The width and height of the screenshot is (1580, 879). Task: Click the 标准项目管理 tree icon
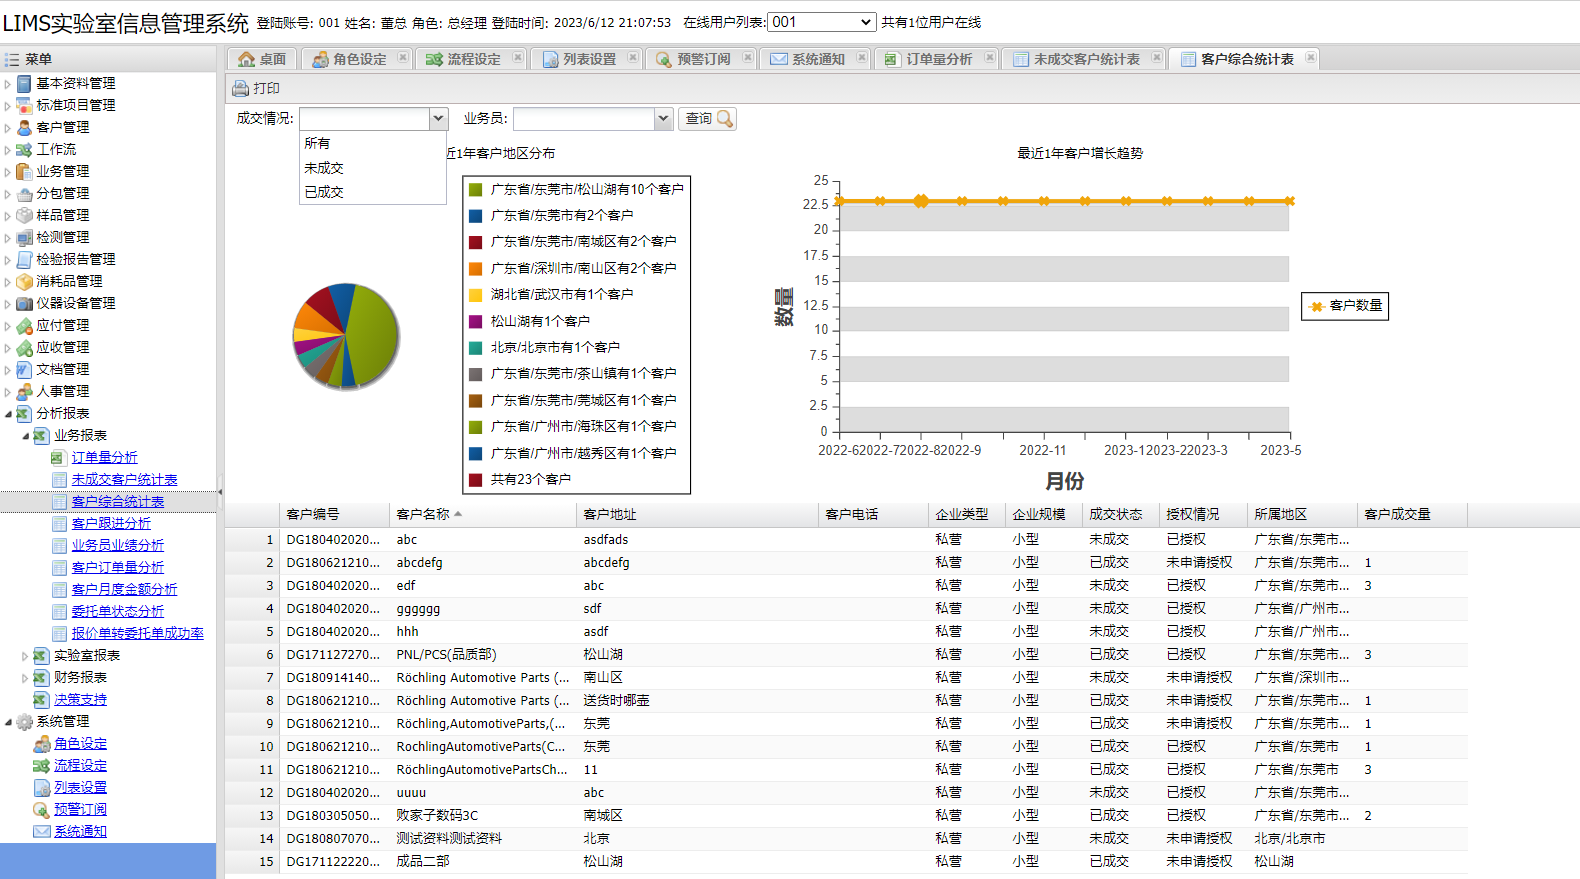24,105
